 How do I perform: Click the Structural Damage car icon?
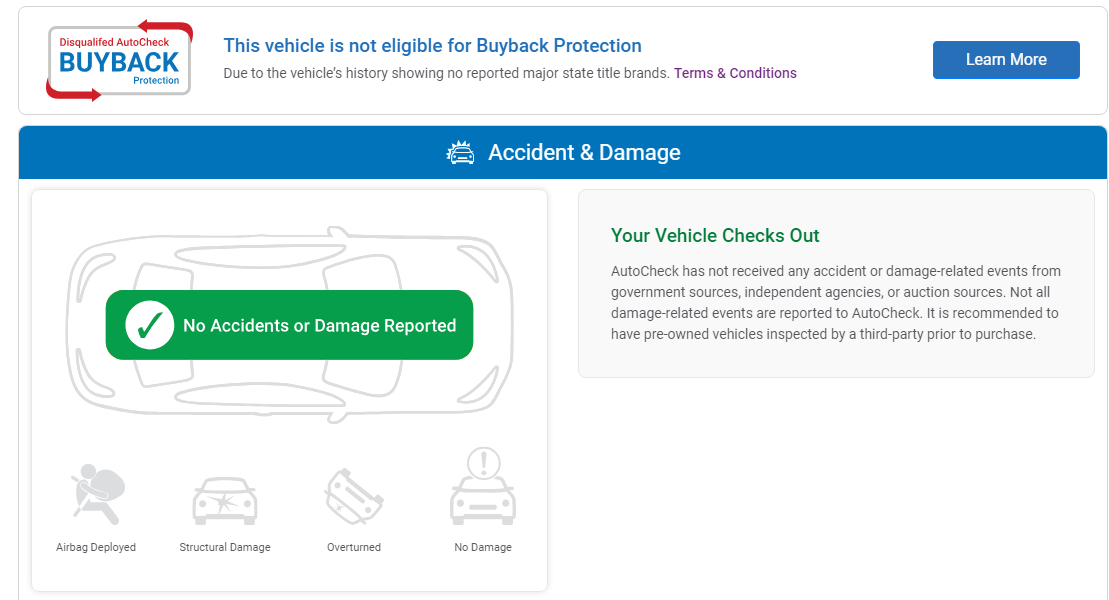pos(225,499)
